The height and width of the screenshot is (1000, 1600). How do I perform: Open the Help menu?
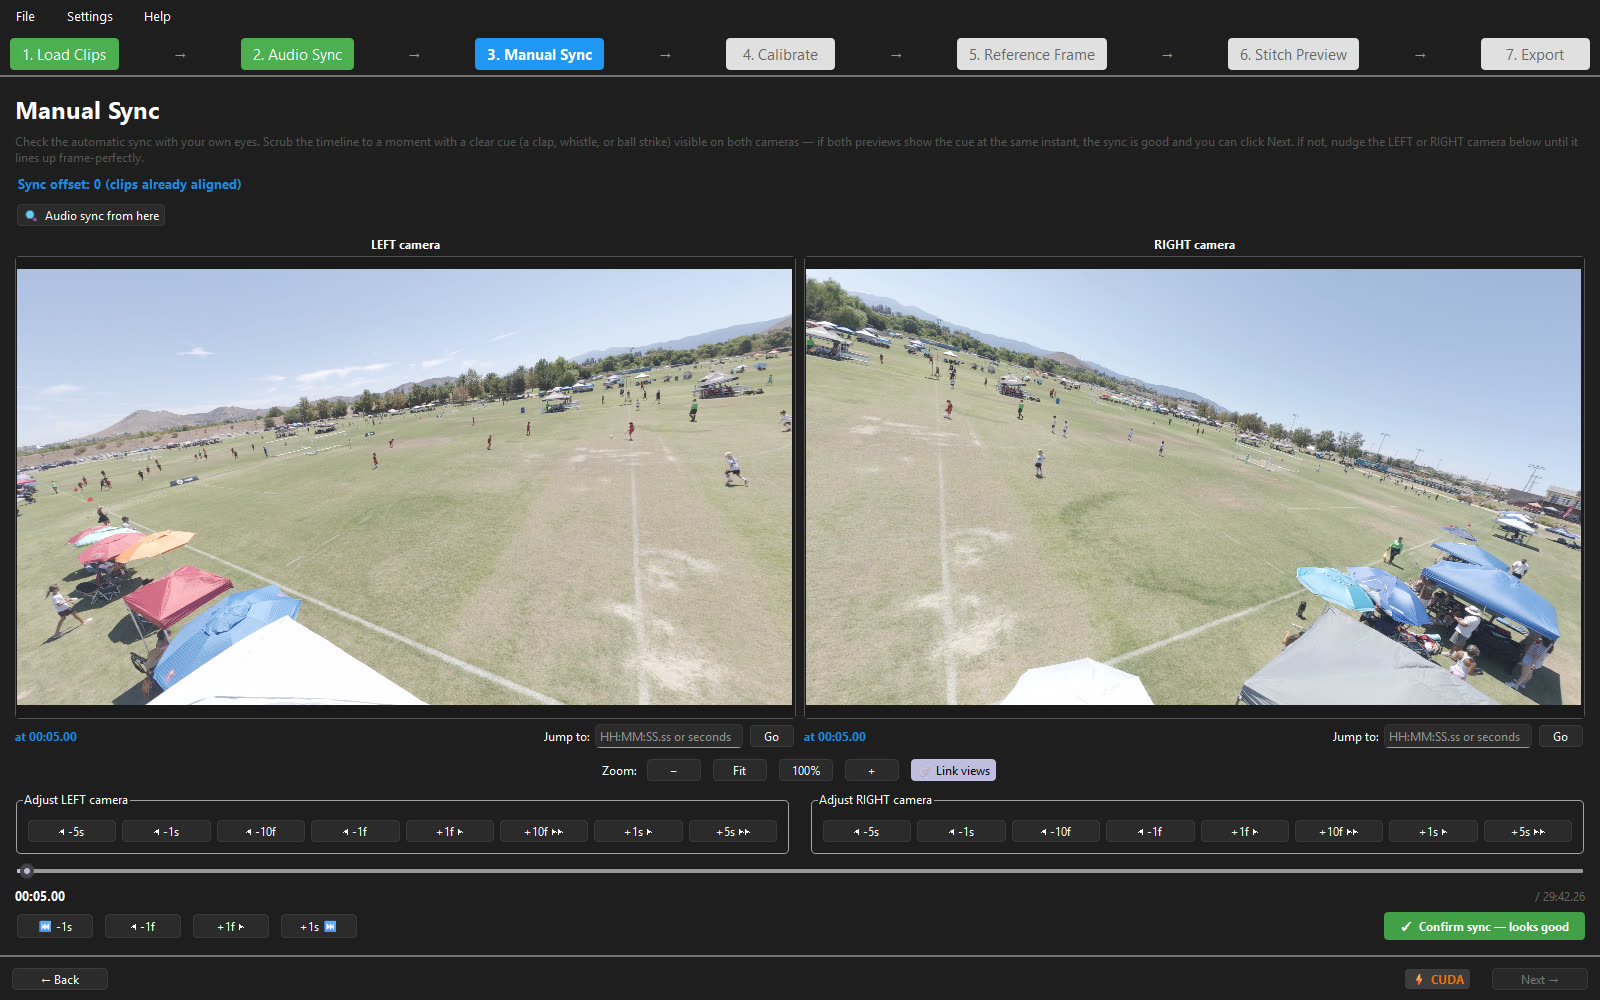pos(157,16)
